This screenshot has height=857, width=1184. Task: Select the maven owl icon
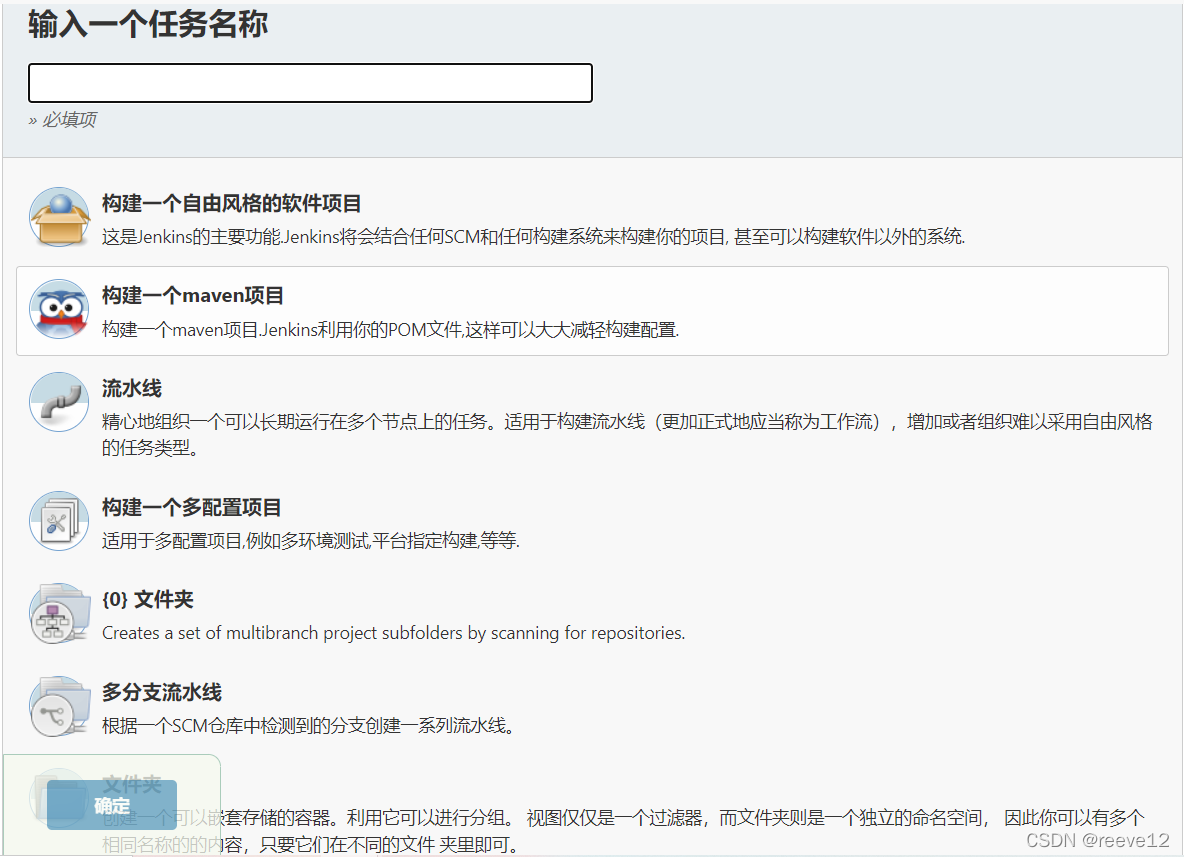pos(60,310)
